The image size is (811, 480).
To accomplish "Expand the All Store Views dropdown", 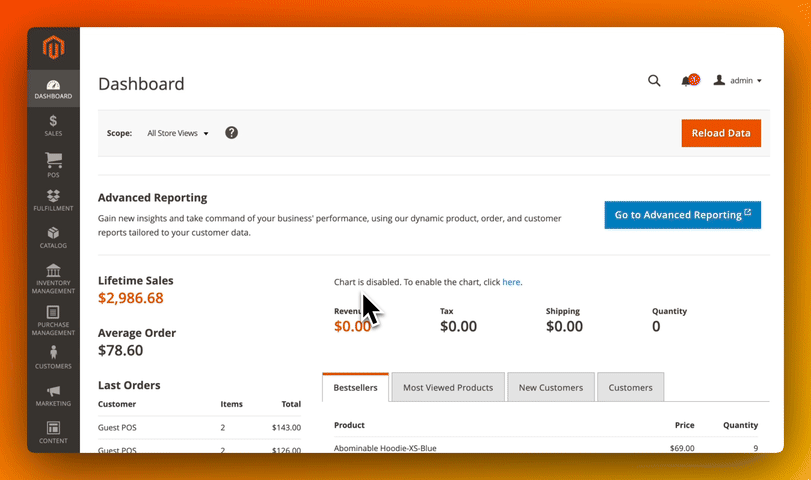I will pyautogui.click(x=178, y=133).
